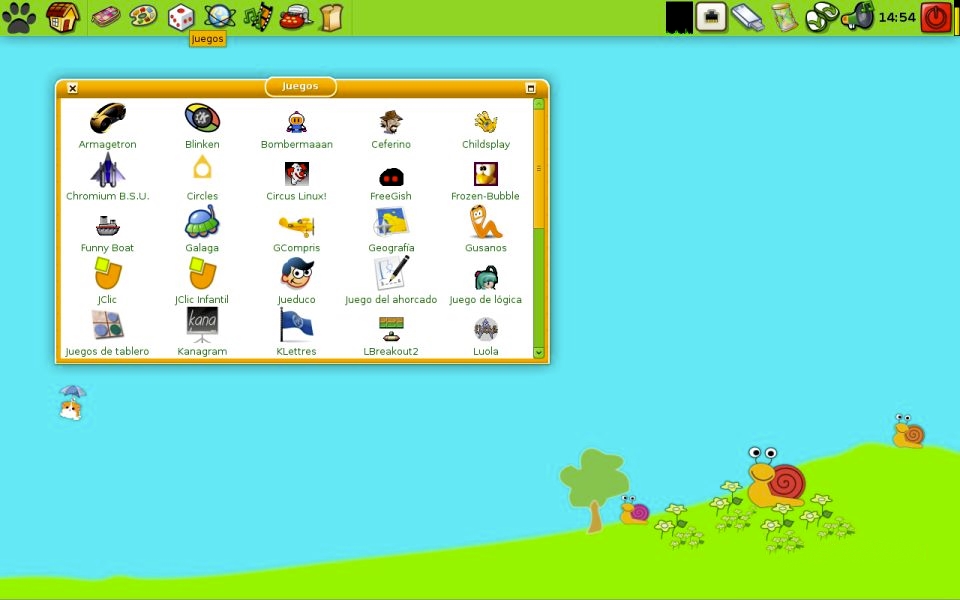Image resolution: width=960 pixels, height=600 pixels.
Task: Launch the Circles game
Action: point(202,167)
